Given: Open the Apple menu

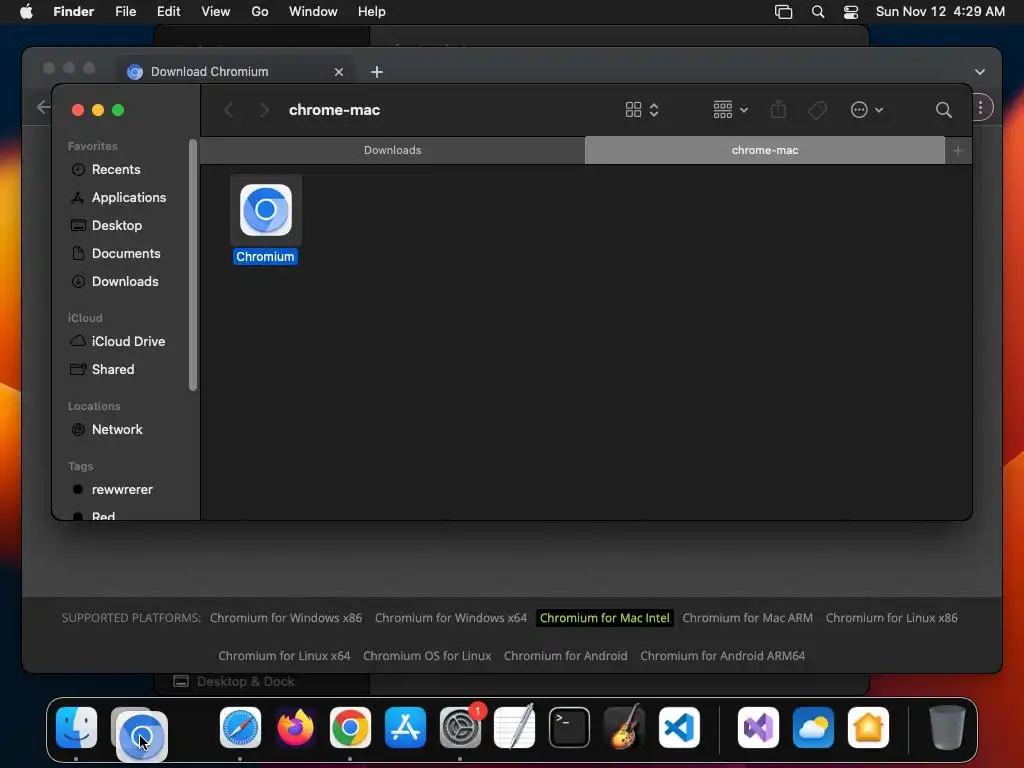Looking at the screenshot, I should tap(26, 12).
